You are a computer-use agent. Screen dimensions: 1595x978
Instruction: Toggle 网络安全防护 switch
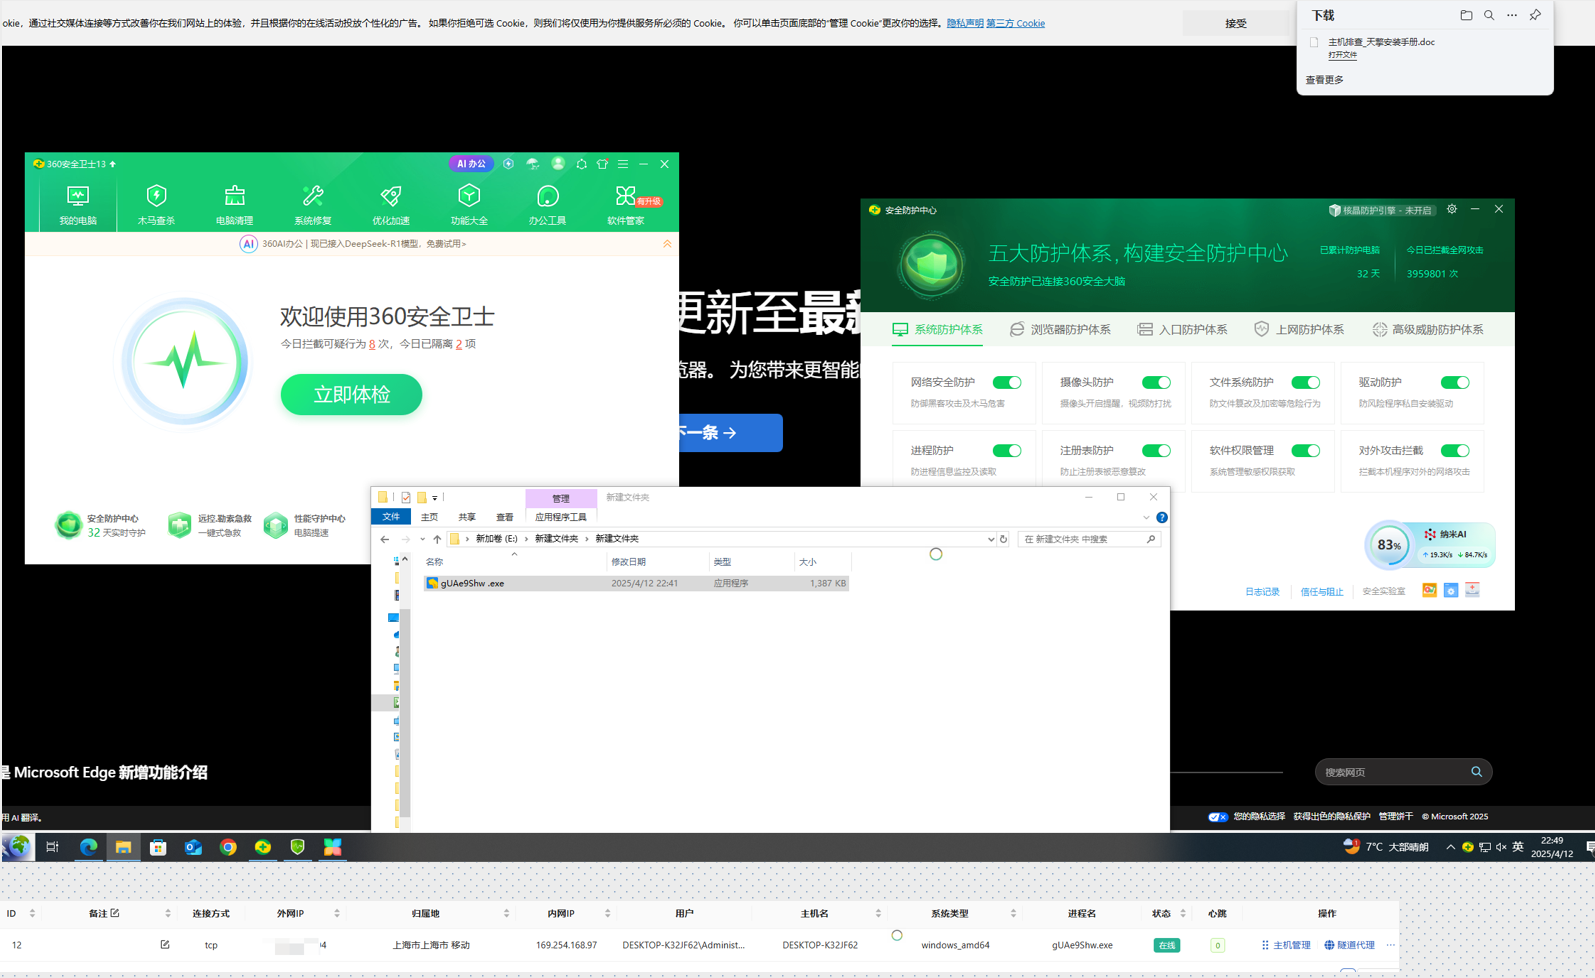[x=1007, y=382]
